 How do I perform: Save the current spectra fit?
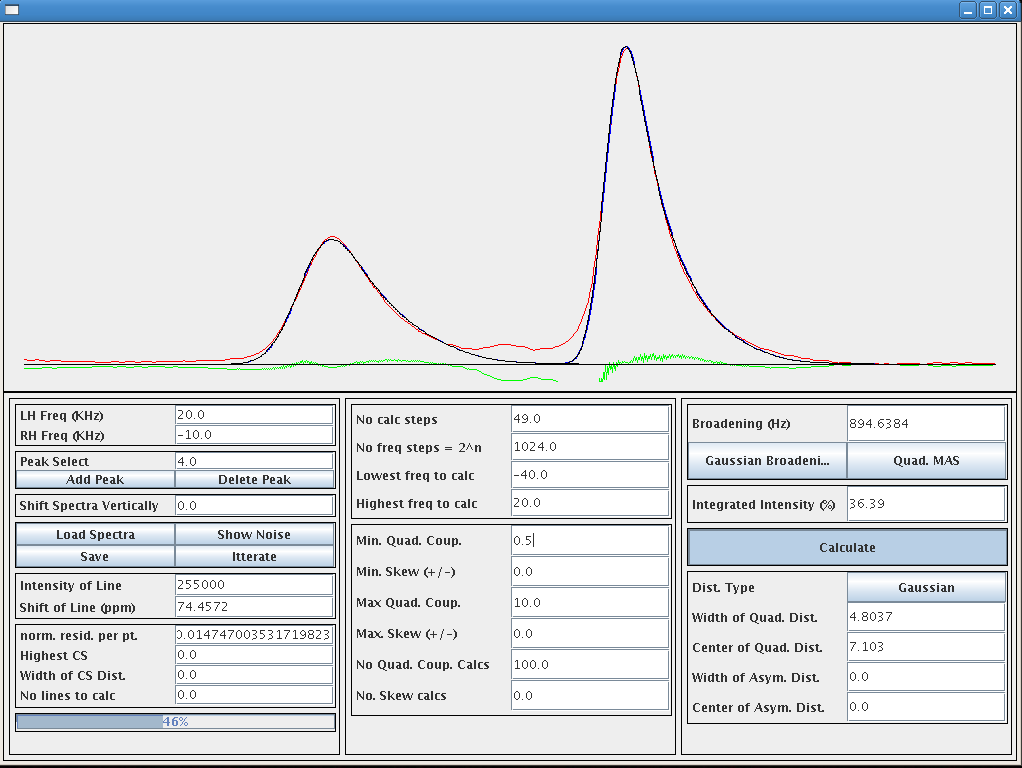click(95, 557)
